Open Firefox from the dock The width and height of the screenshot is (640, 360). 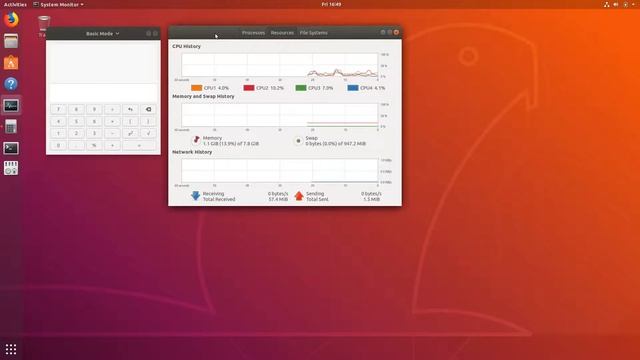pyautogui.click(x=11, y=20)
